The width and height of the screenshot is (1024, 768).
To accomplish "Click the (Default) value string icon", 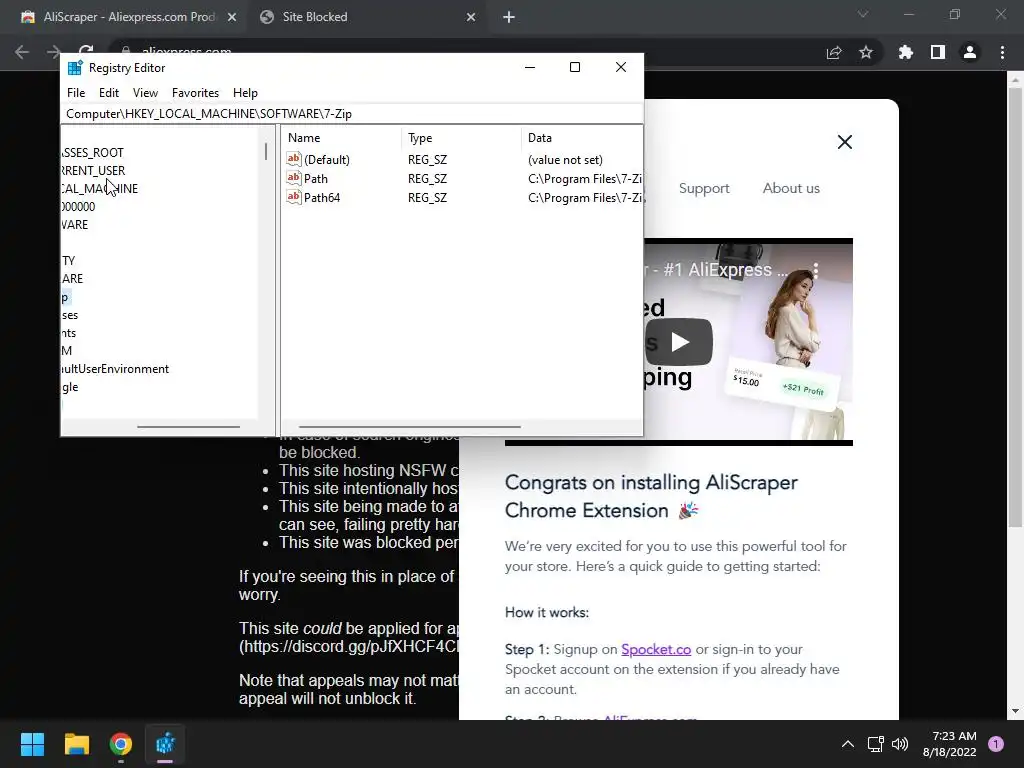I will click(294, 159).
